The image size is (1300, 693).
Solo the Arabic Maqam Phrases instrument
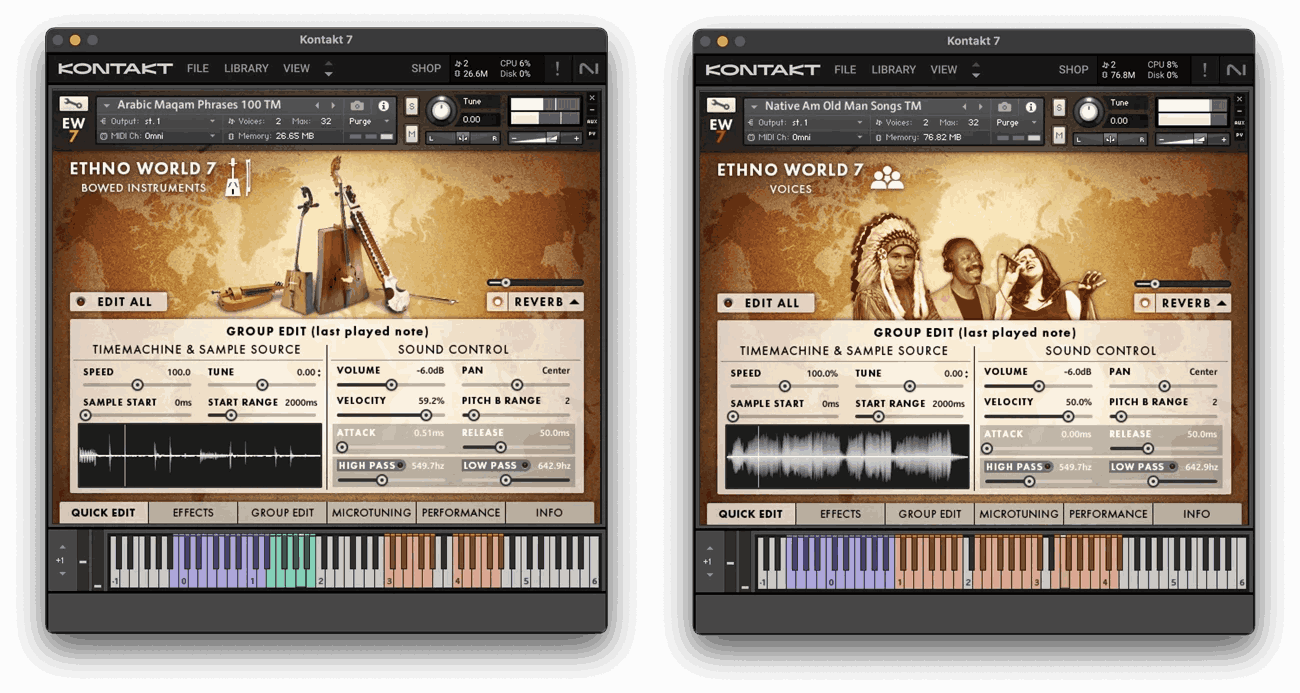click(x=412, y=106)
